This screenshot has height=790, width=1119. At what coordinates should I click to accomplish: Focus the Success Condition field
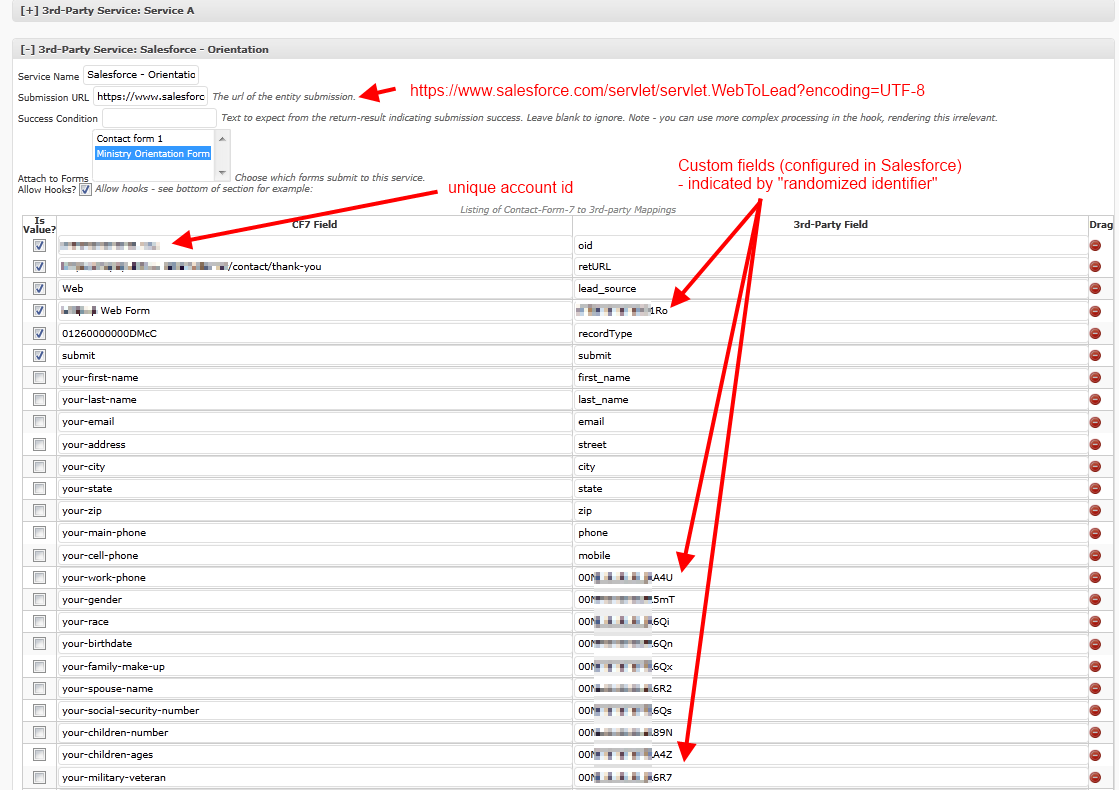click(159, 118)
